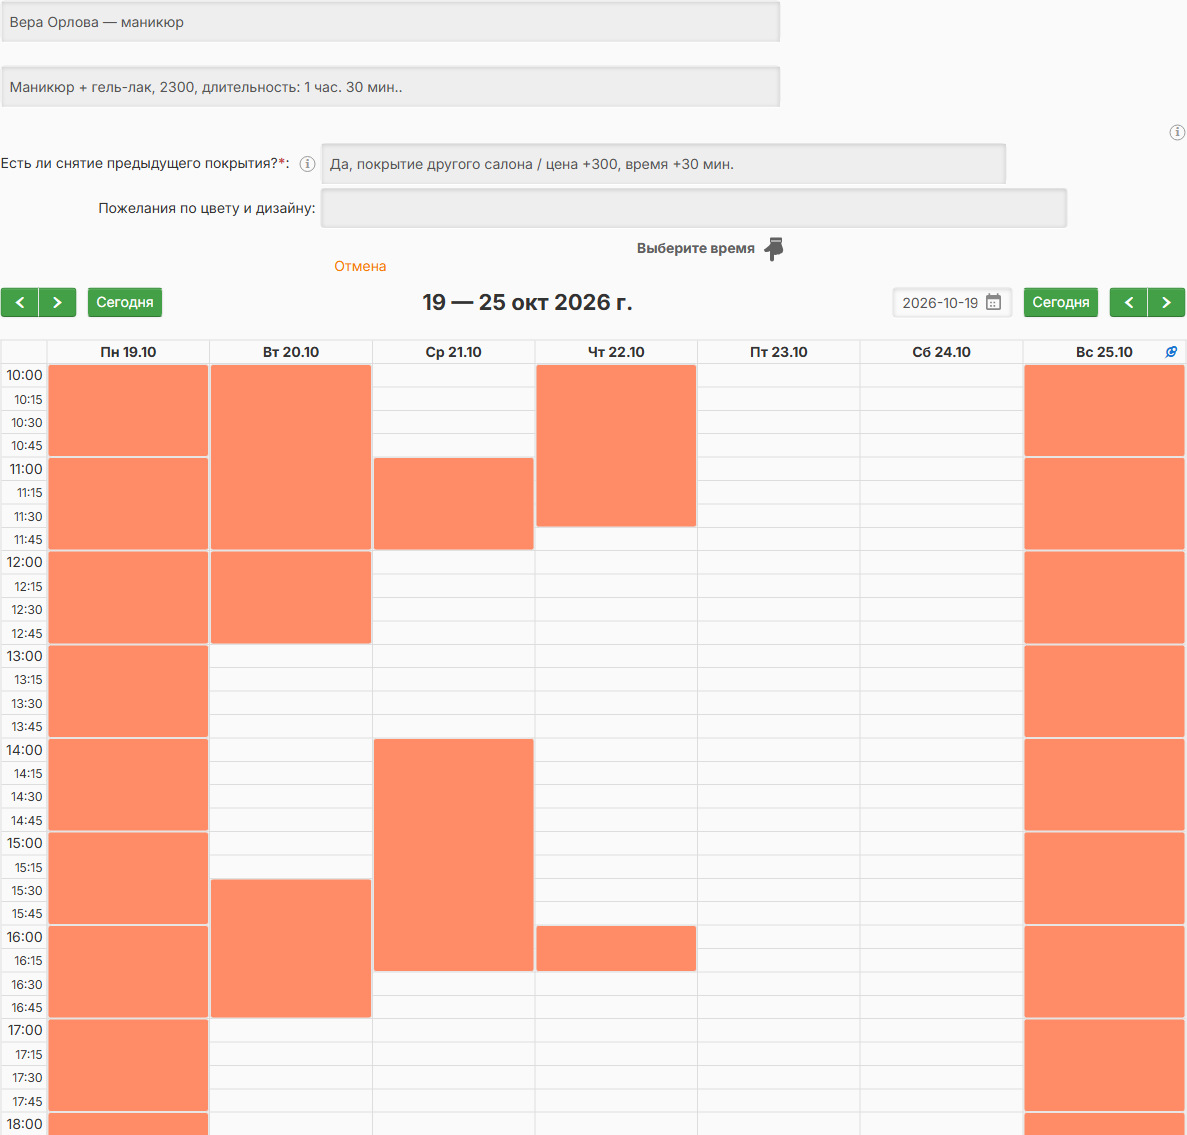This screenshot has width=1187, height=1135.
Task: Select the free 13:00 slot on Вт 20.10
Action: tap(291, 656)
